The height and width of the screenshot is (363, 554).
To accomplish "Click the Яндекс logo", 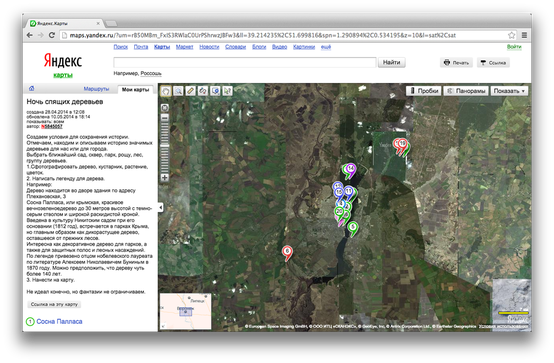I will coord(63,60).
